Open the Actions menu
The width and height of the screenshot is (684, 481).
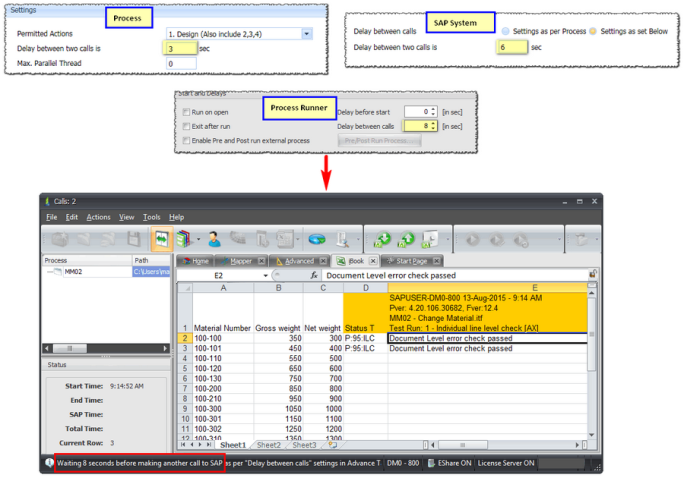click(x=98, y=217)
